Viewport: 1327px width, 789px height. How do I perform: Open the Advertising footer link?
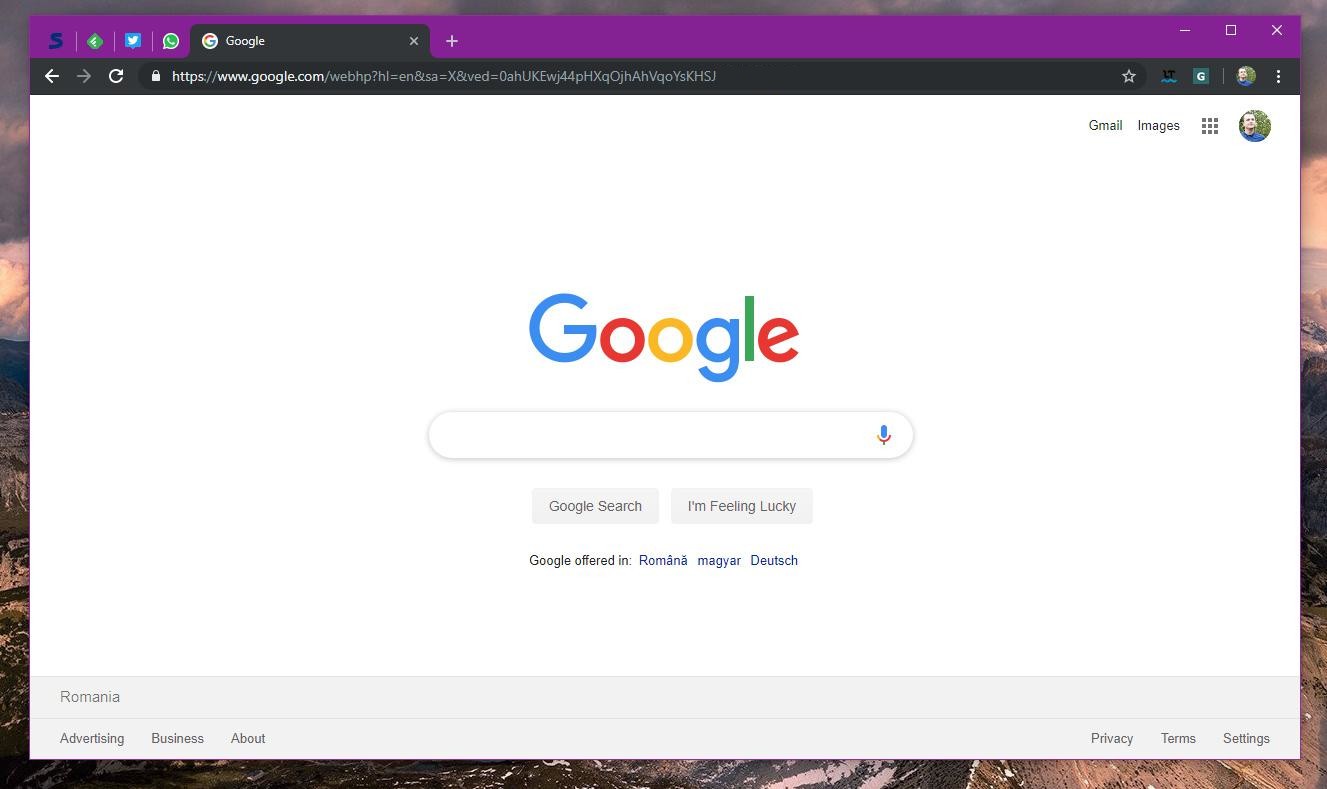click(x=92, y=738)
